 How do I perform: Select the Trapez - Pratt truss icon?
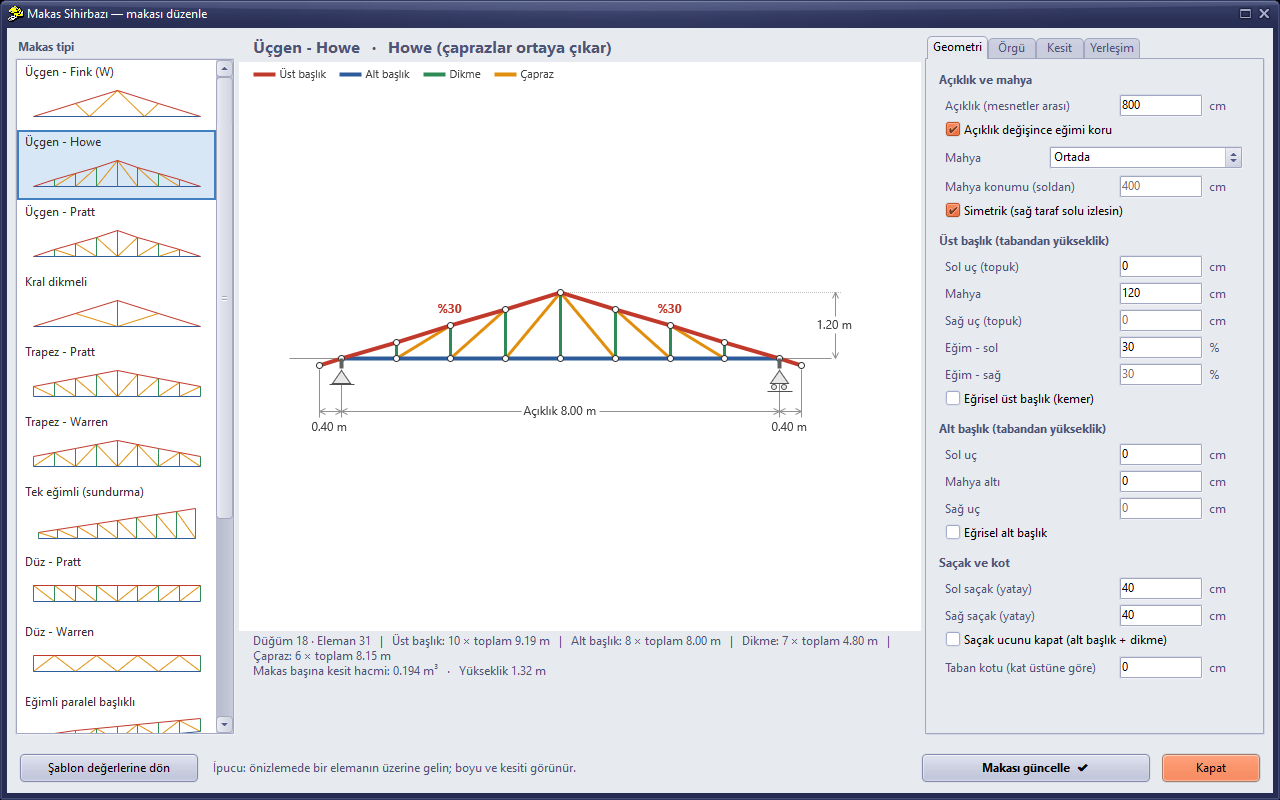117,384
